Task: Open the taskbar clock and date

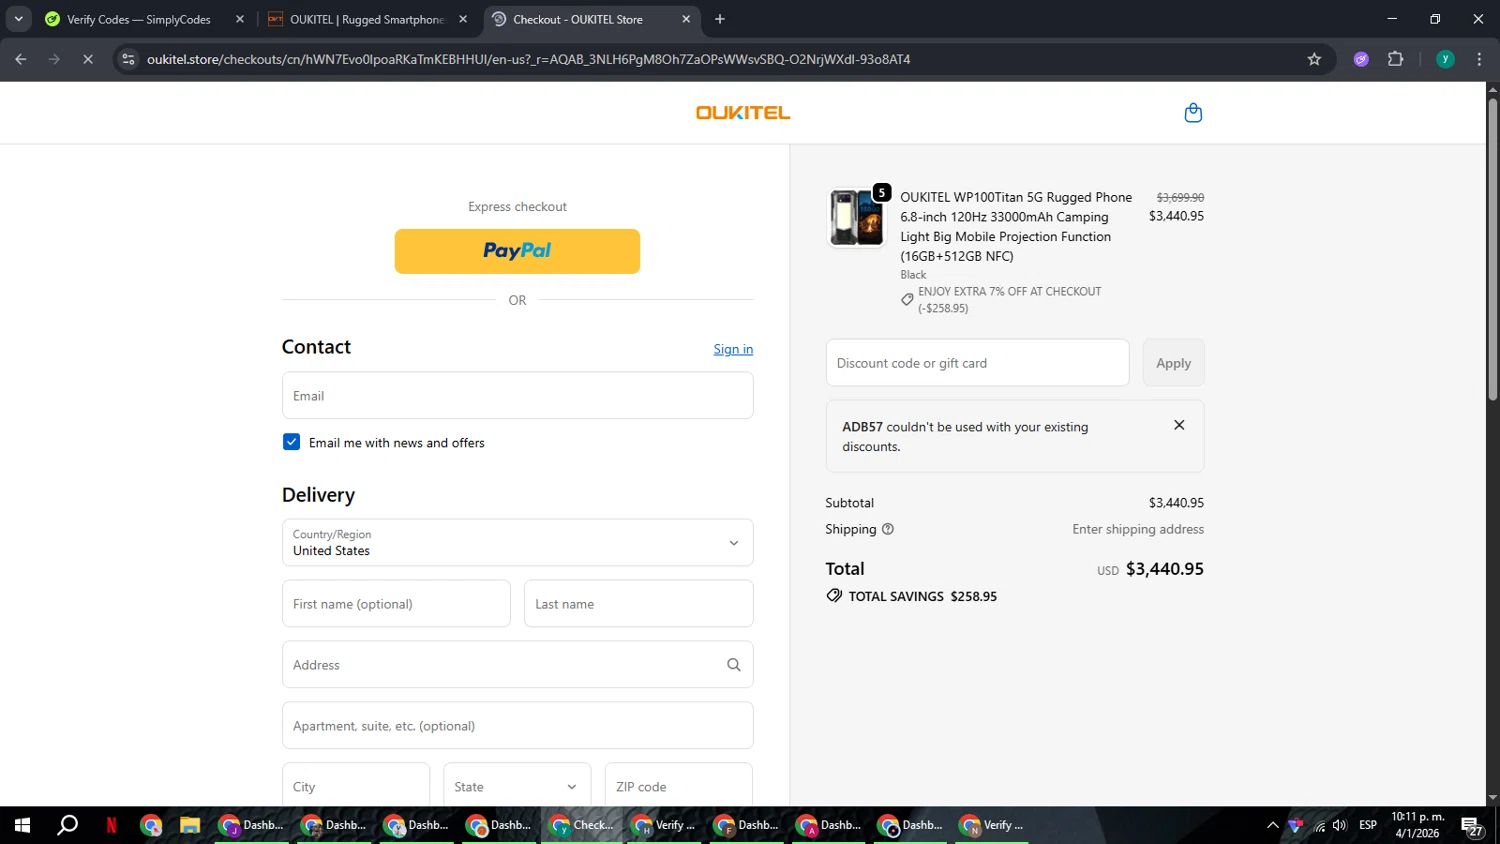Action: point(1417,825)
